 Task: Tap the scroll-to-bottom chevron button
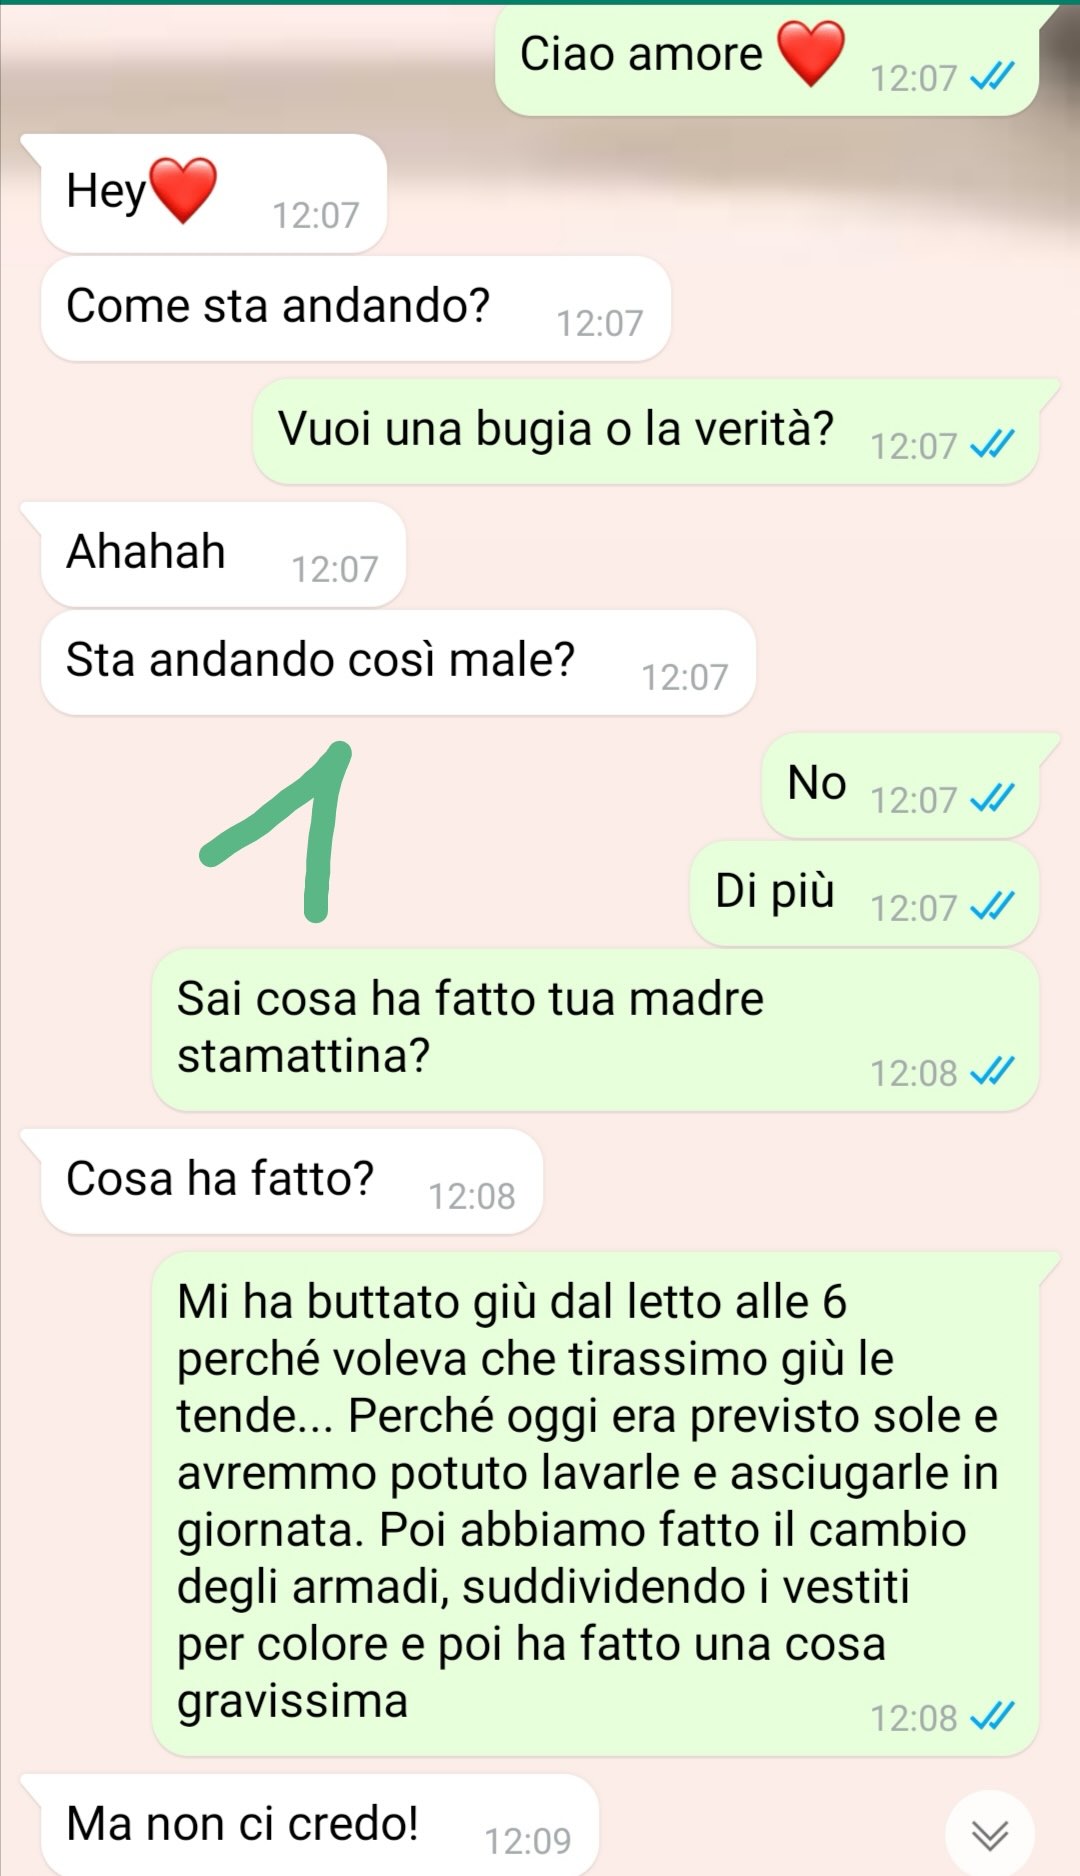(x=990, y=1834)
